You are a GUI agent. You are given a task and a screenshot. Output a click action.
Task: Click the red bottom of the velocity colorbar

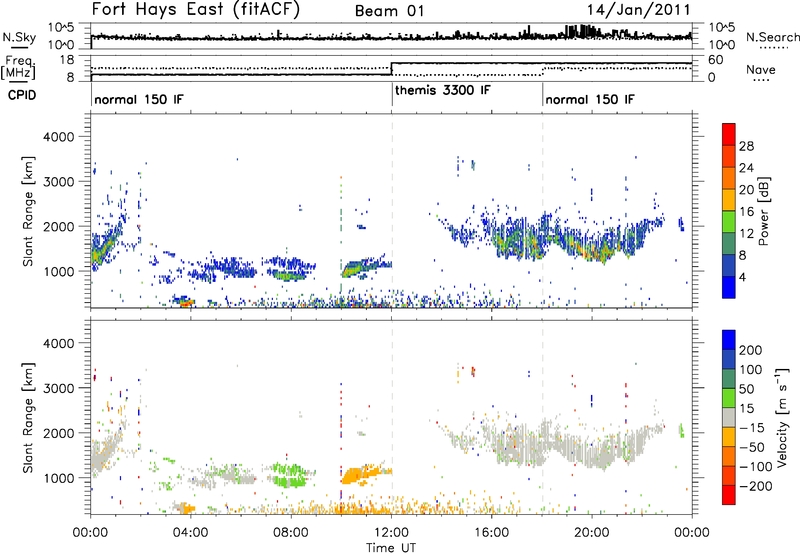click(x=729, y=495)
